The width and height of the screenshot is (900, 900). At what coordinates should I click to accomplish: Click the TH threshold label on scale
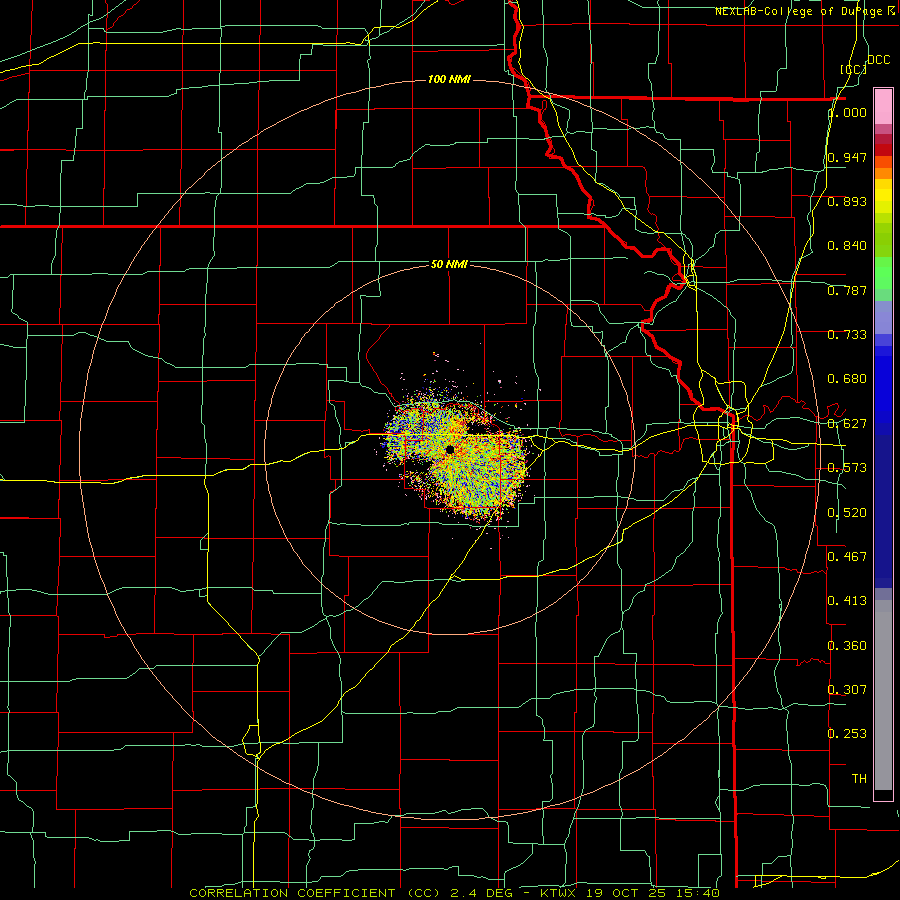point(859,779)
